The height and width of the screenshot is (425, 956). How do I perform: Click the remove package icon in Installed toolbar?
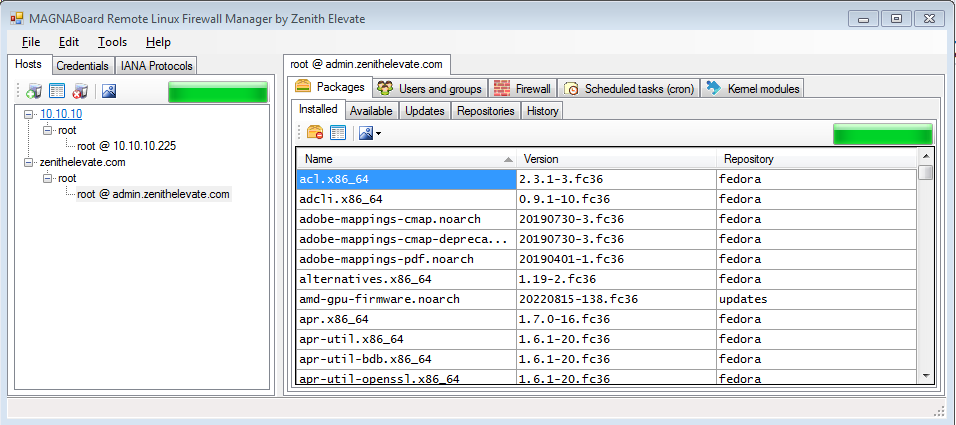tap(315, 132)
